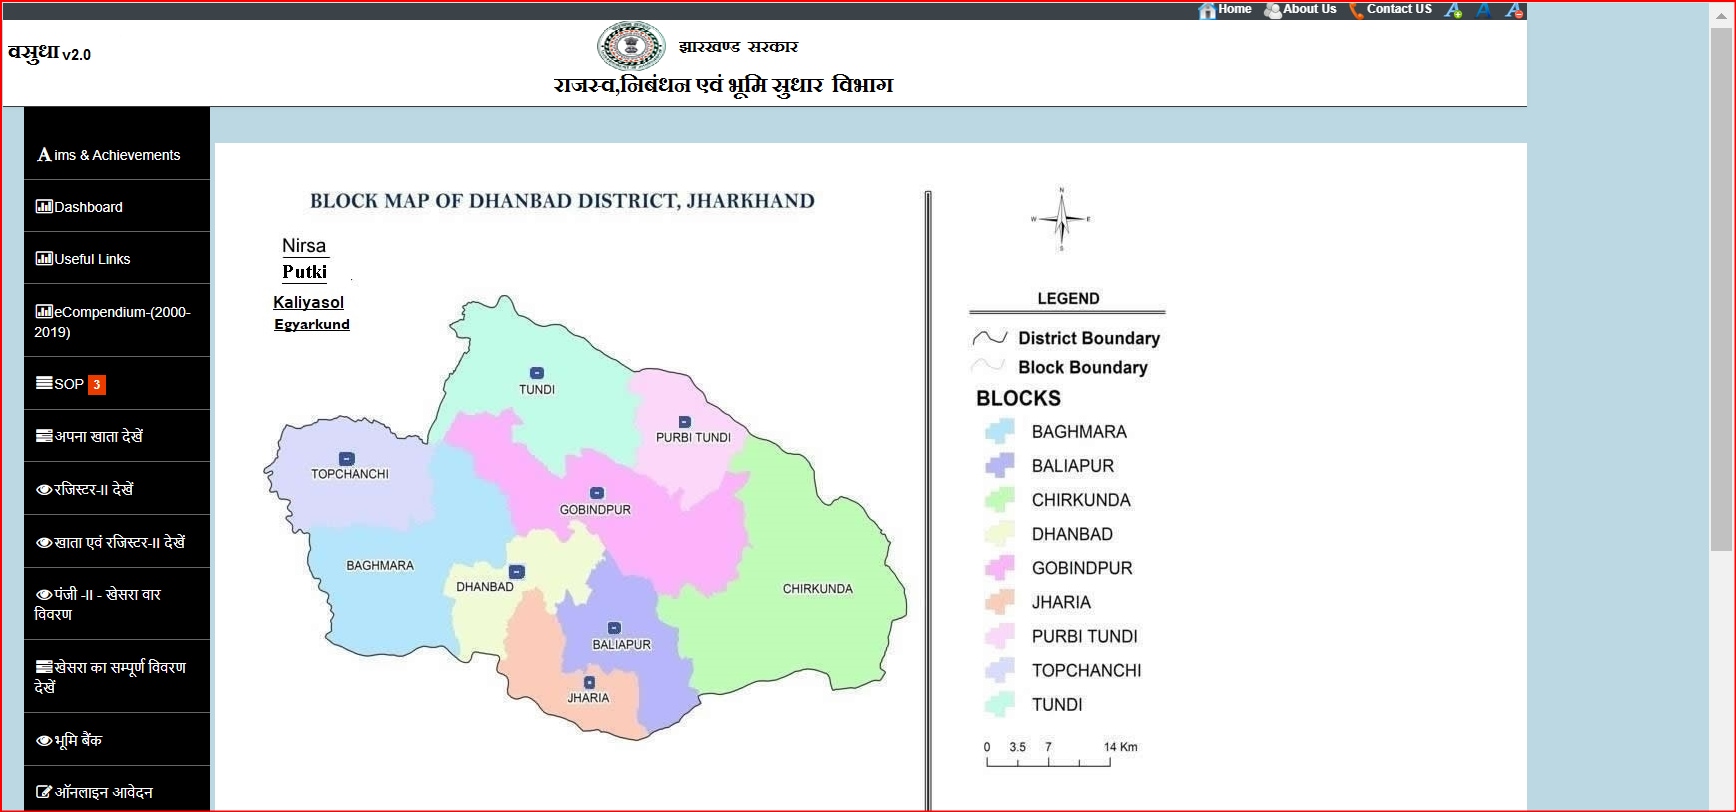Click the Contact US phone icon

[x=1356, y=10]
